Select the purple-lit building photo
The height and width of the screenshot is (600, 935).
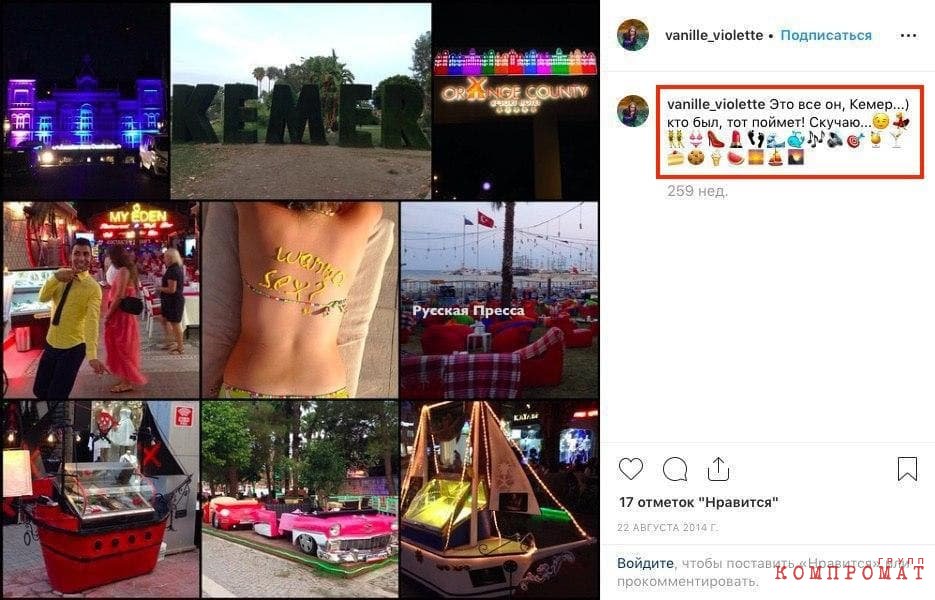click(x=85, y=101)
